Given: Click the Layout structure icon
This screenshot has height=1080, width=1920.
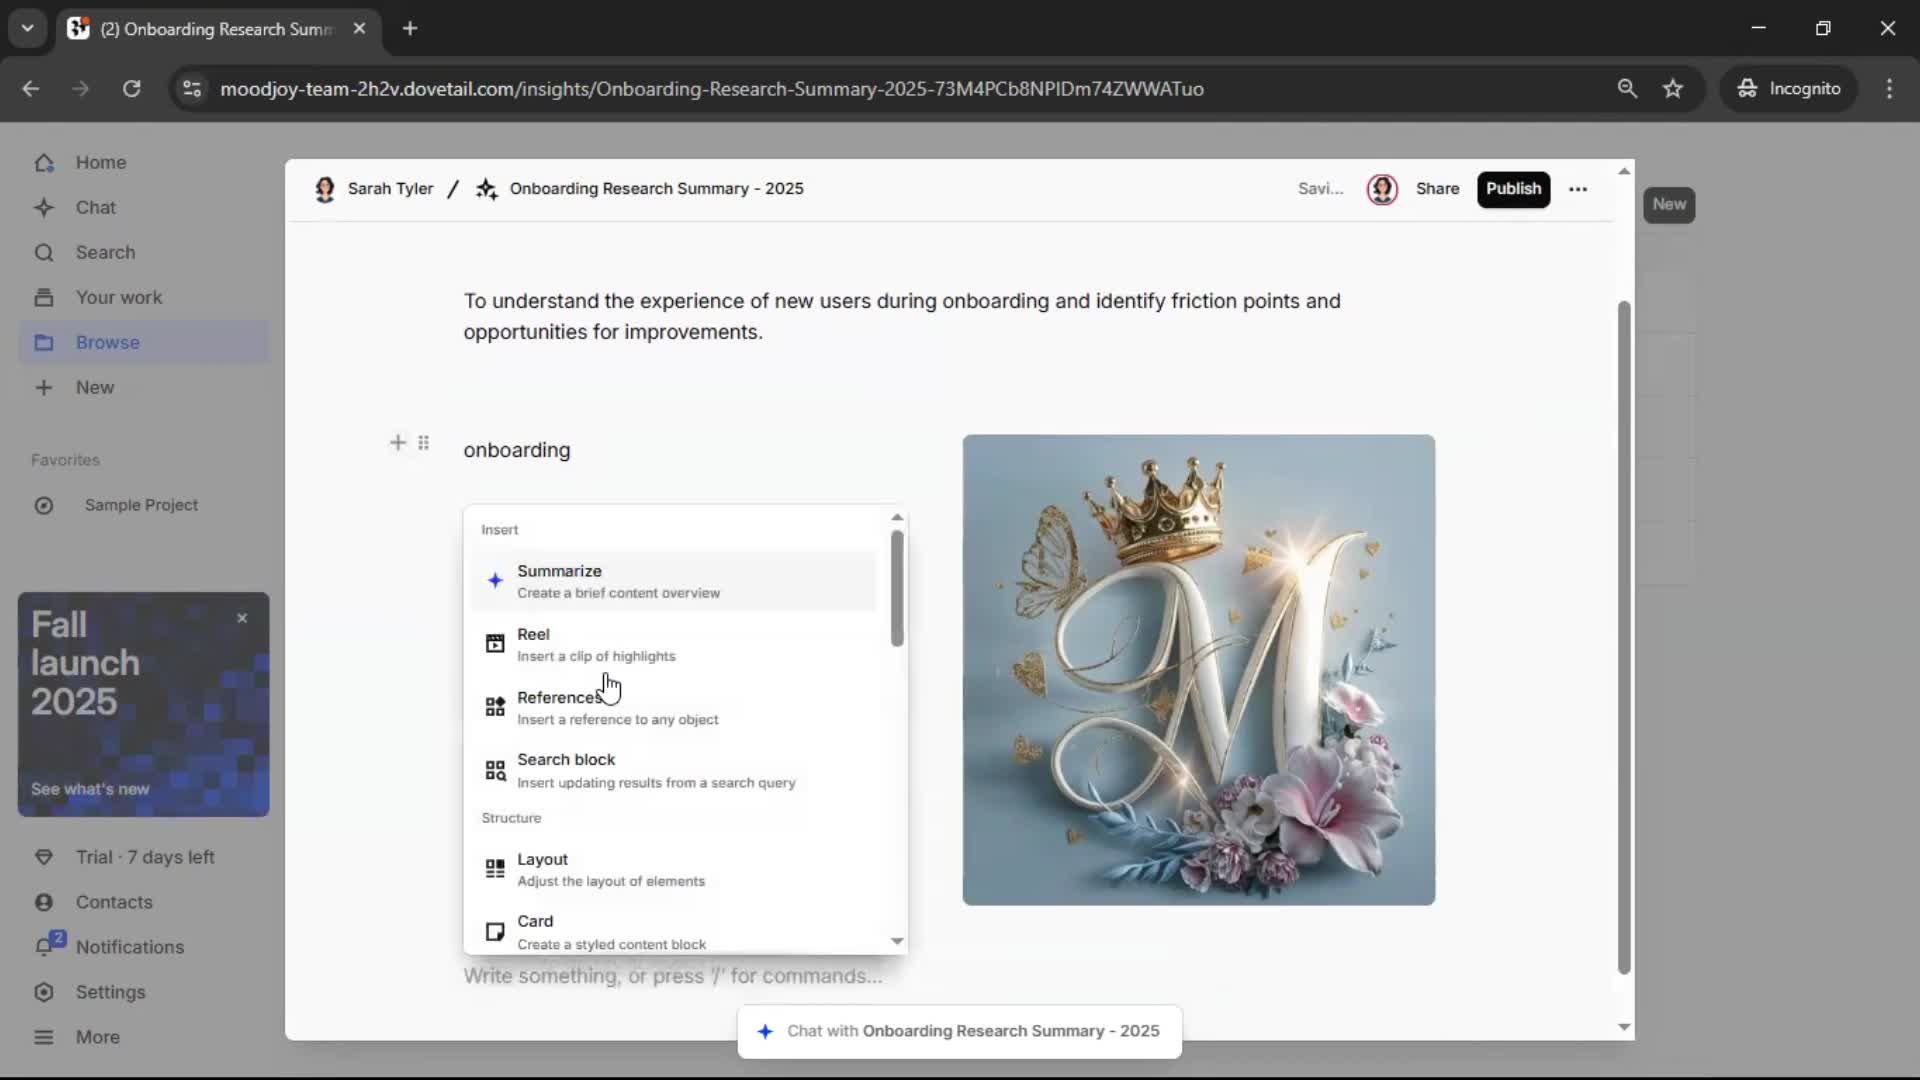Looking at the screenshot, I should click(495, 869).
